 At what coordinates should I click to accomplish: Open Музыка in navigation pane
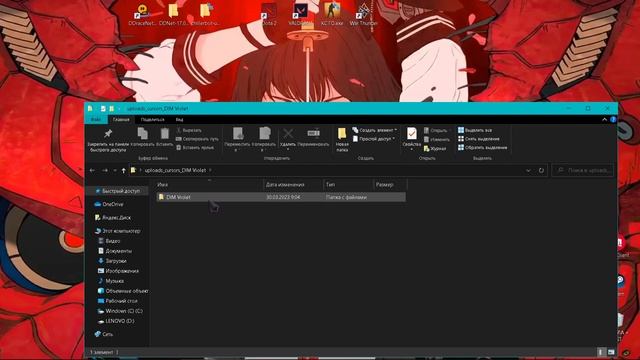tap(111, 281)
